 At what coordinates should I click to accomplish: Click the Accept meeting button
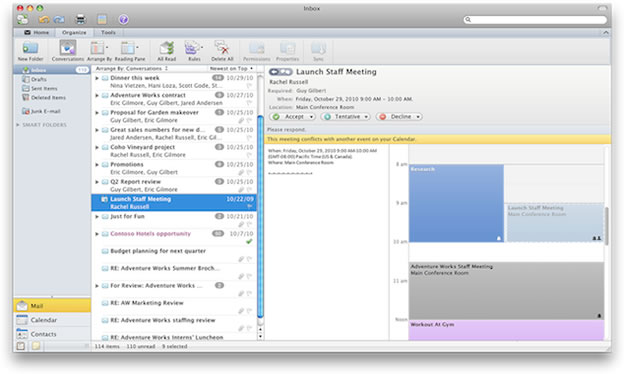pyautogui.click(x=289, y=117)
